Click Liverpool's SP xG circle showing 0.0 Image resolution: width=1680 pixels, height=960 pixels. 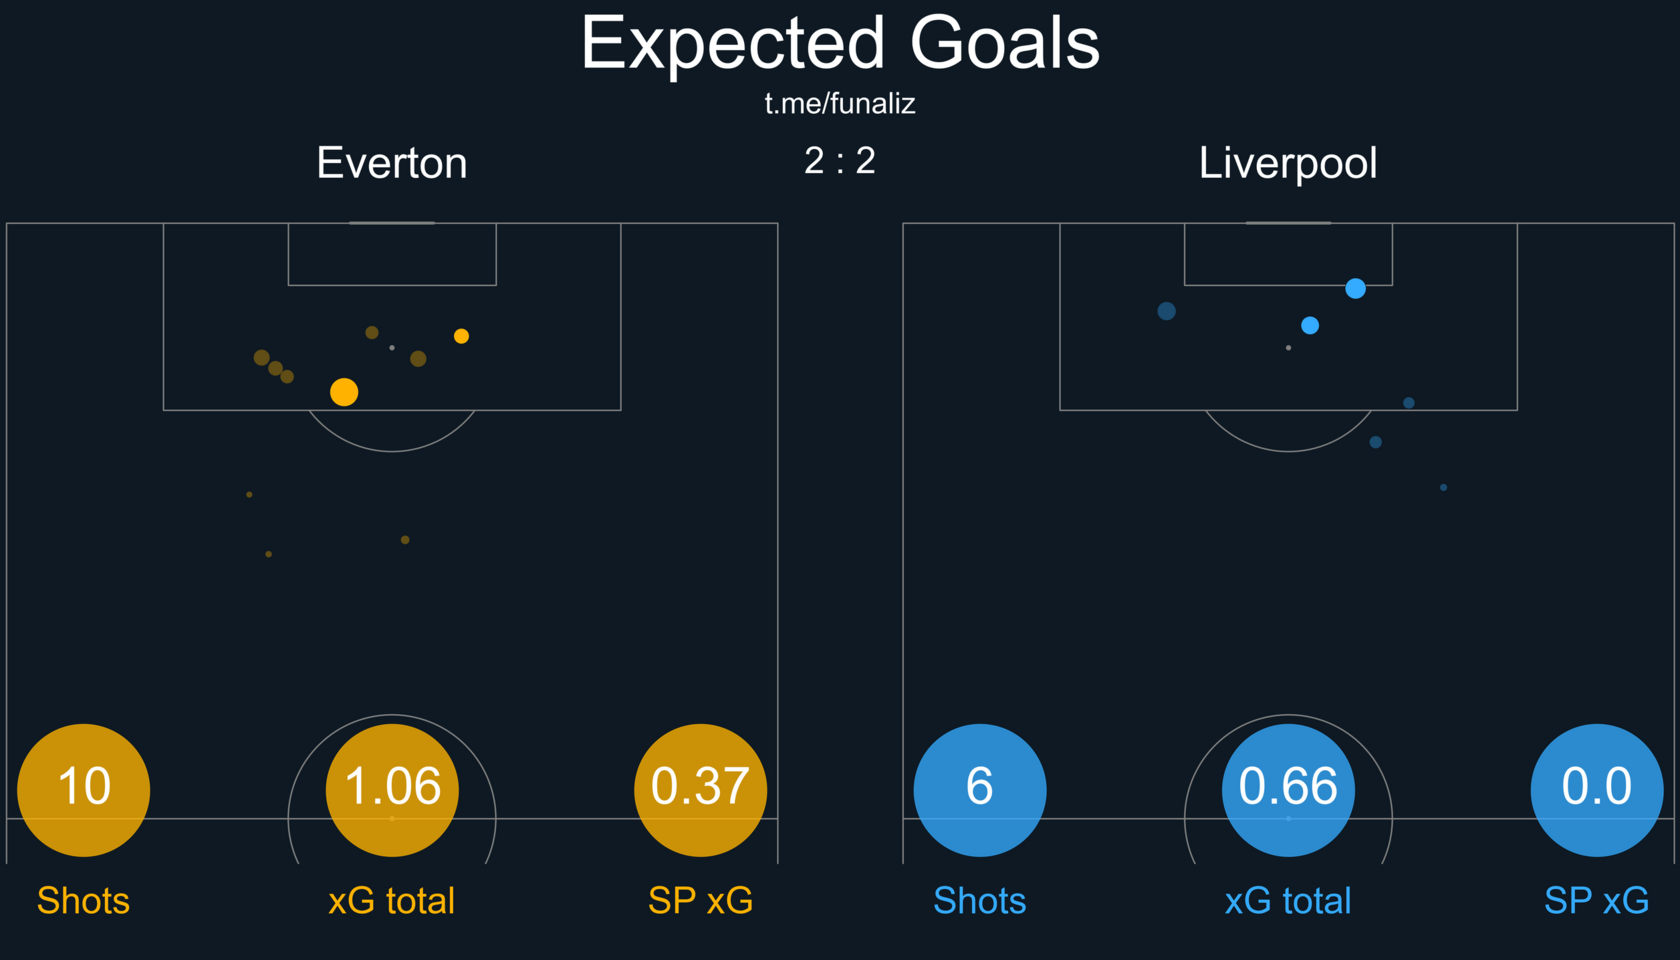coord(1597,790)
